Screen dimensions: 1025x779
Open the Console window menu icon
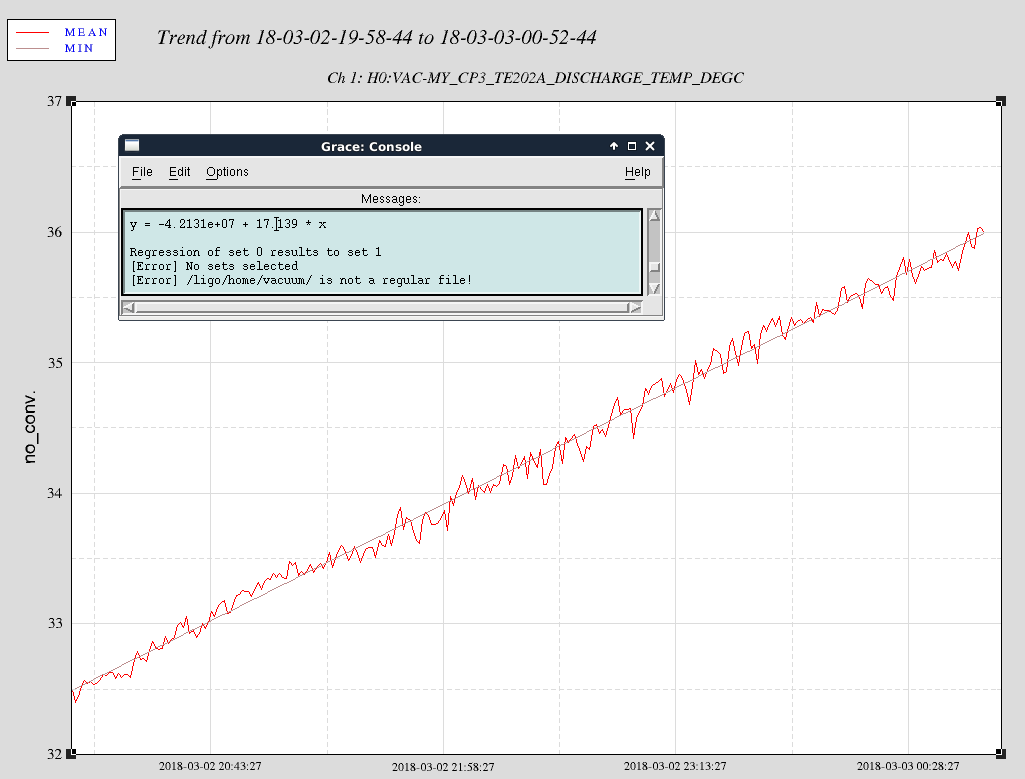coord(132,146)
